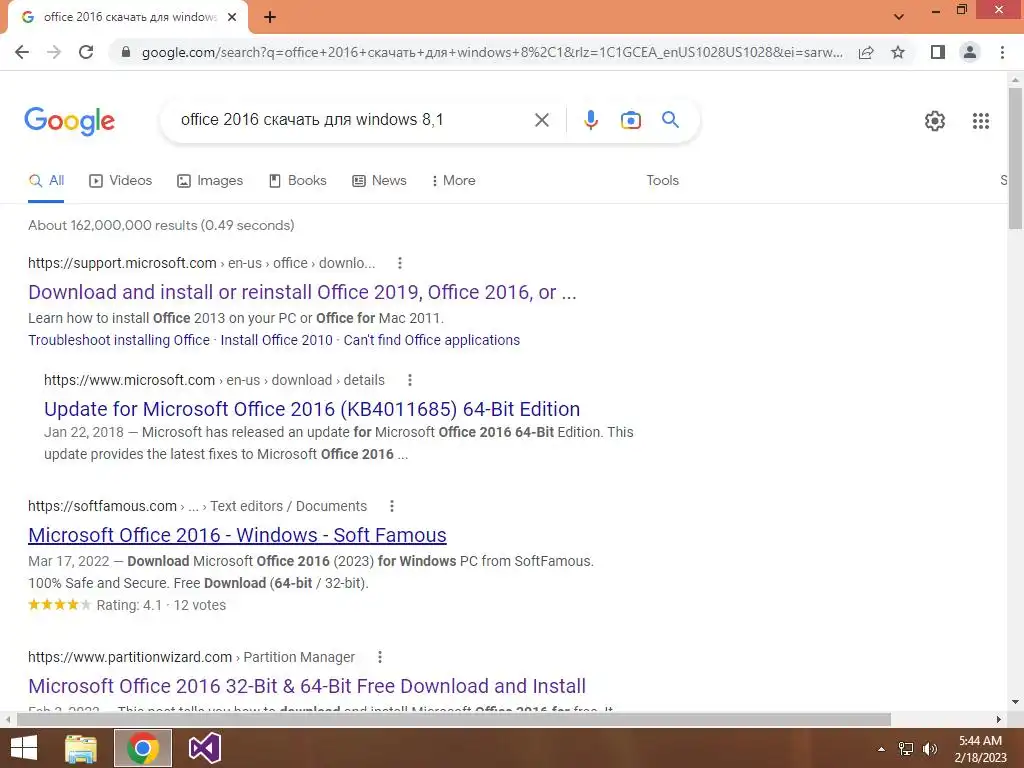Switch to News results tab
The image size is (1024, 768).
pos(379,181)
